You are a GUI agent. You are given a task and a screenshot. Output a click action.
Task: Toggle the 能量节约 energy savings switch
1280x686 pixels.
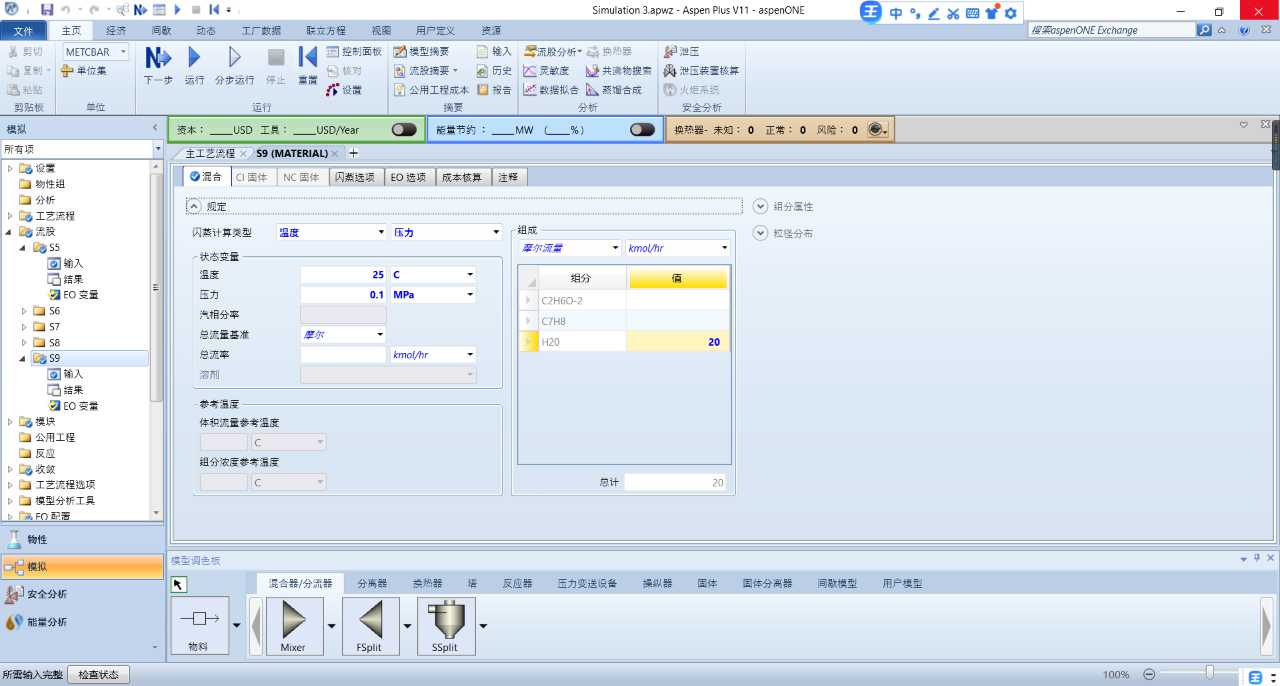click(642, 130)
